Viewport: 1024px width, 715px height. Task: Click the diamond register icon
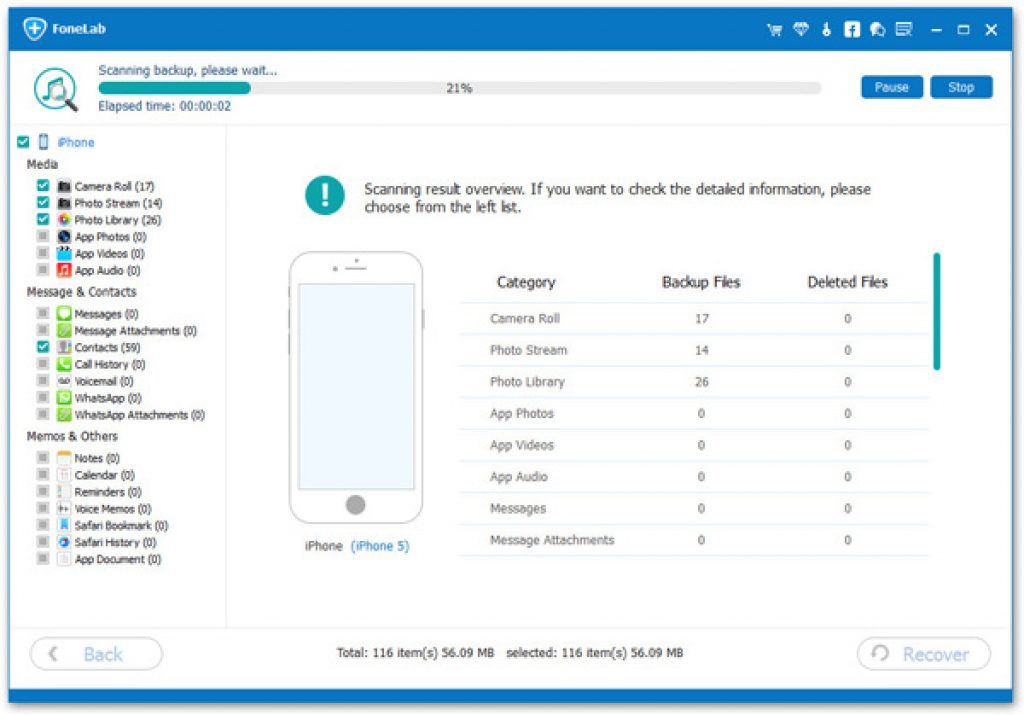801,29
